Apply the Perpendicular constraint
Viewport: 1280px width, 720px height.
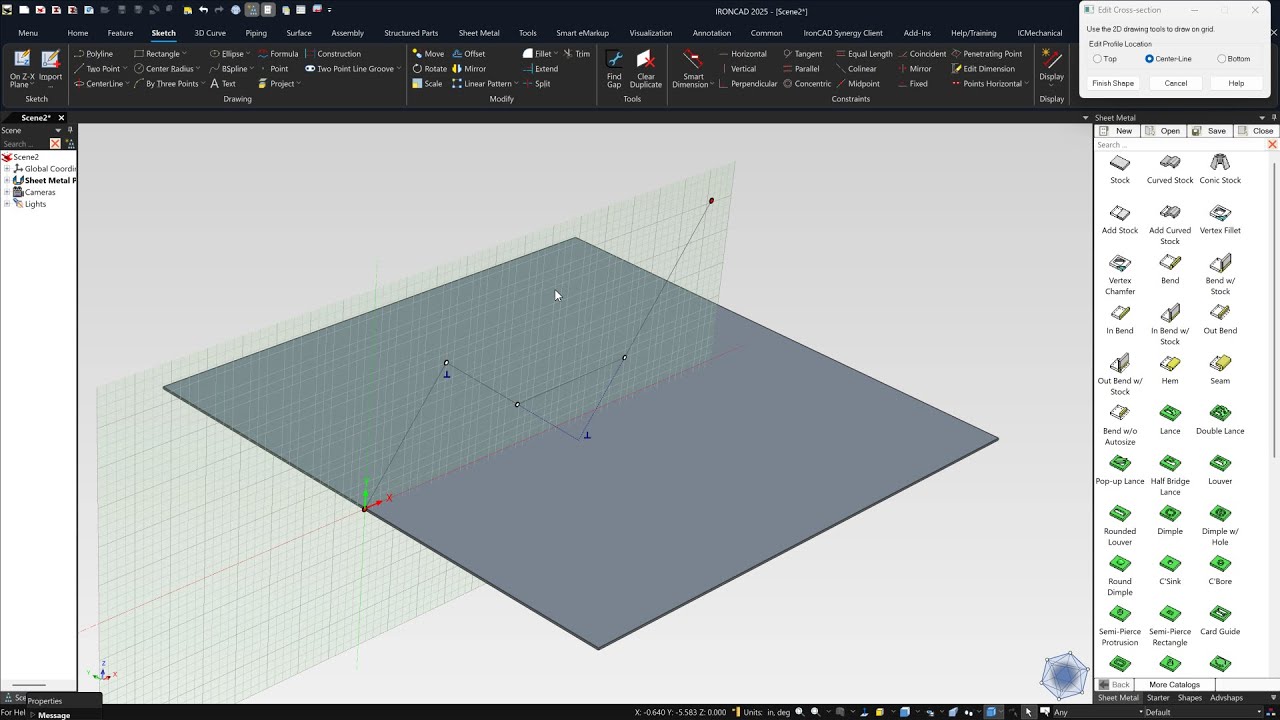747,84
